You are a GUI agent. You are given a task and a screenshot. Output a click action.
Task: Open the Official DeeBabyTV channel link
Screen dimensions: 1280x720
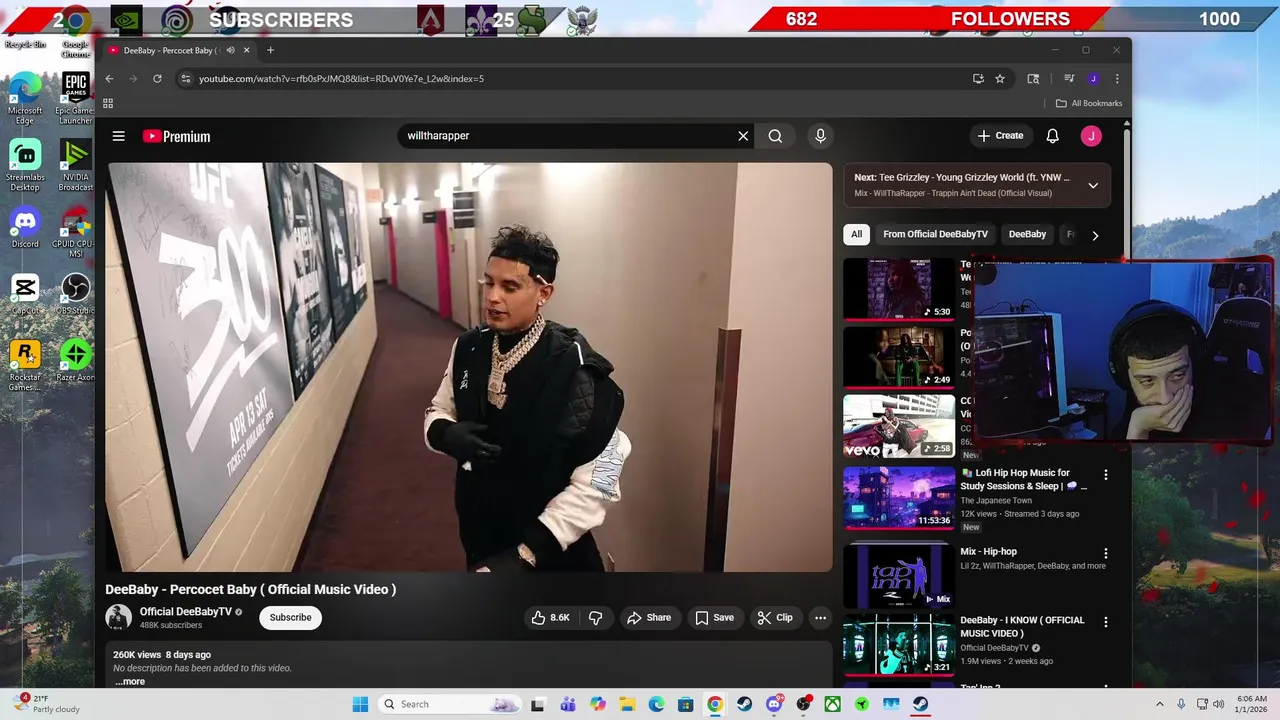[x=185, y=612]
